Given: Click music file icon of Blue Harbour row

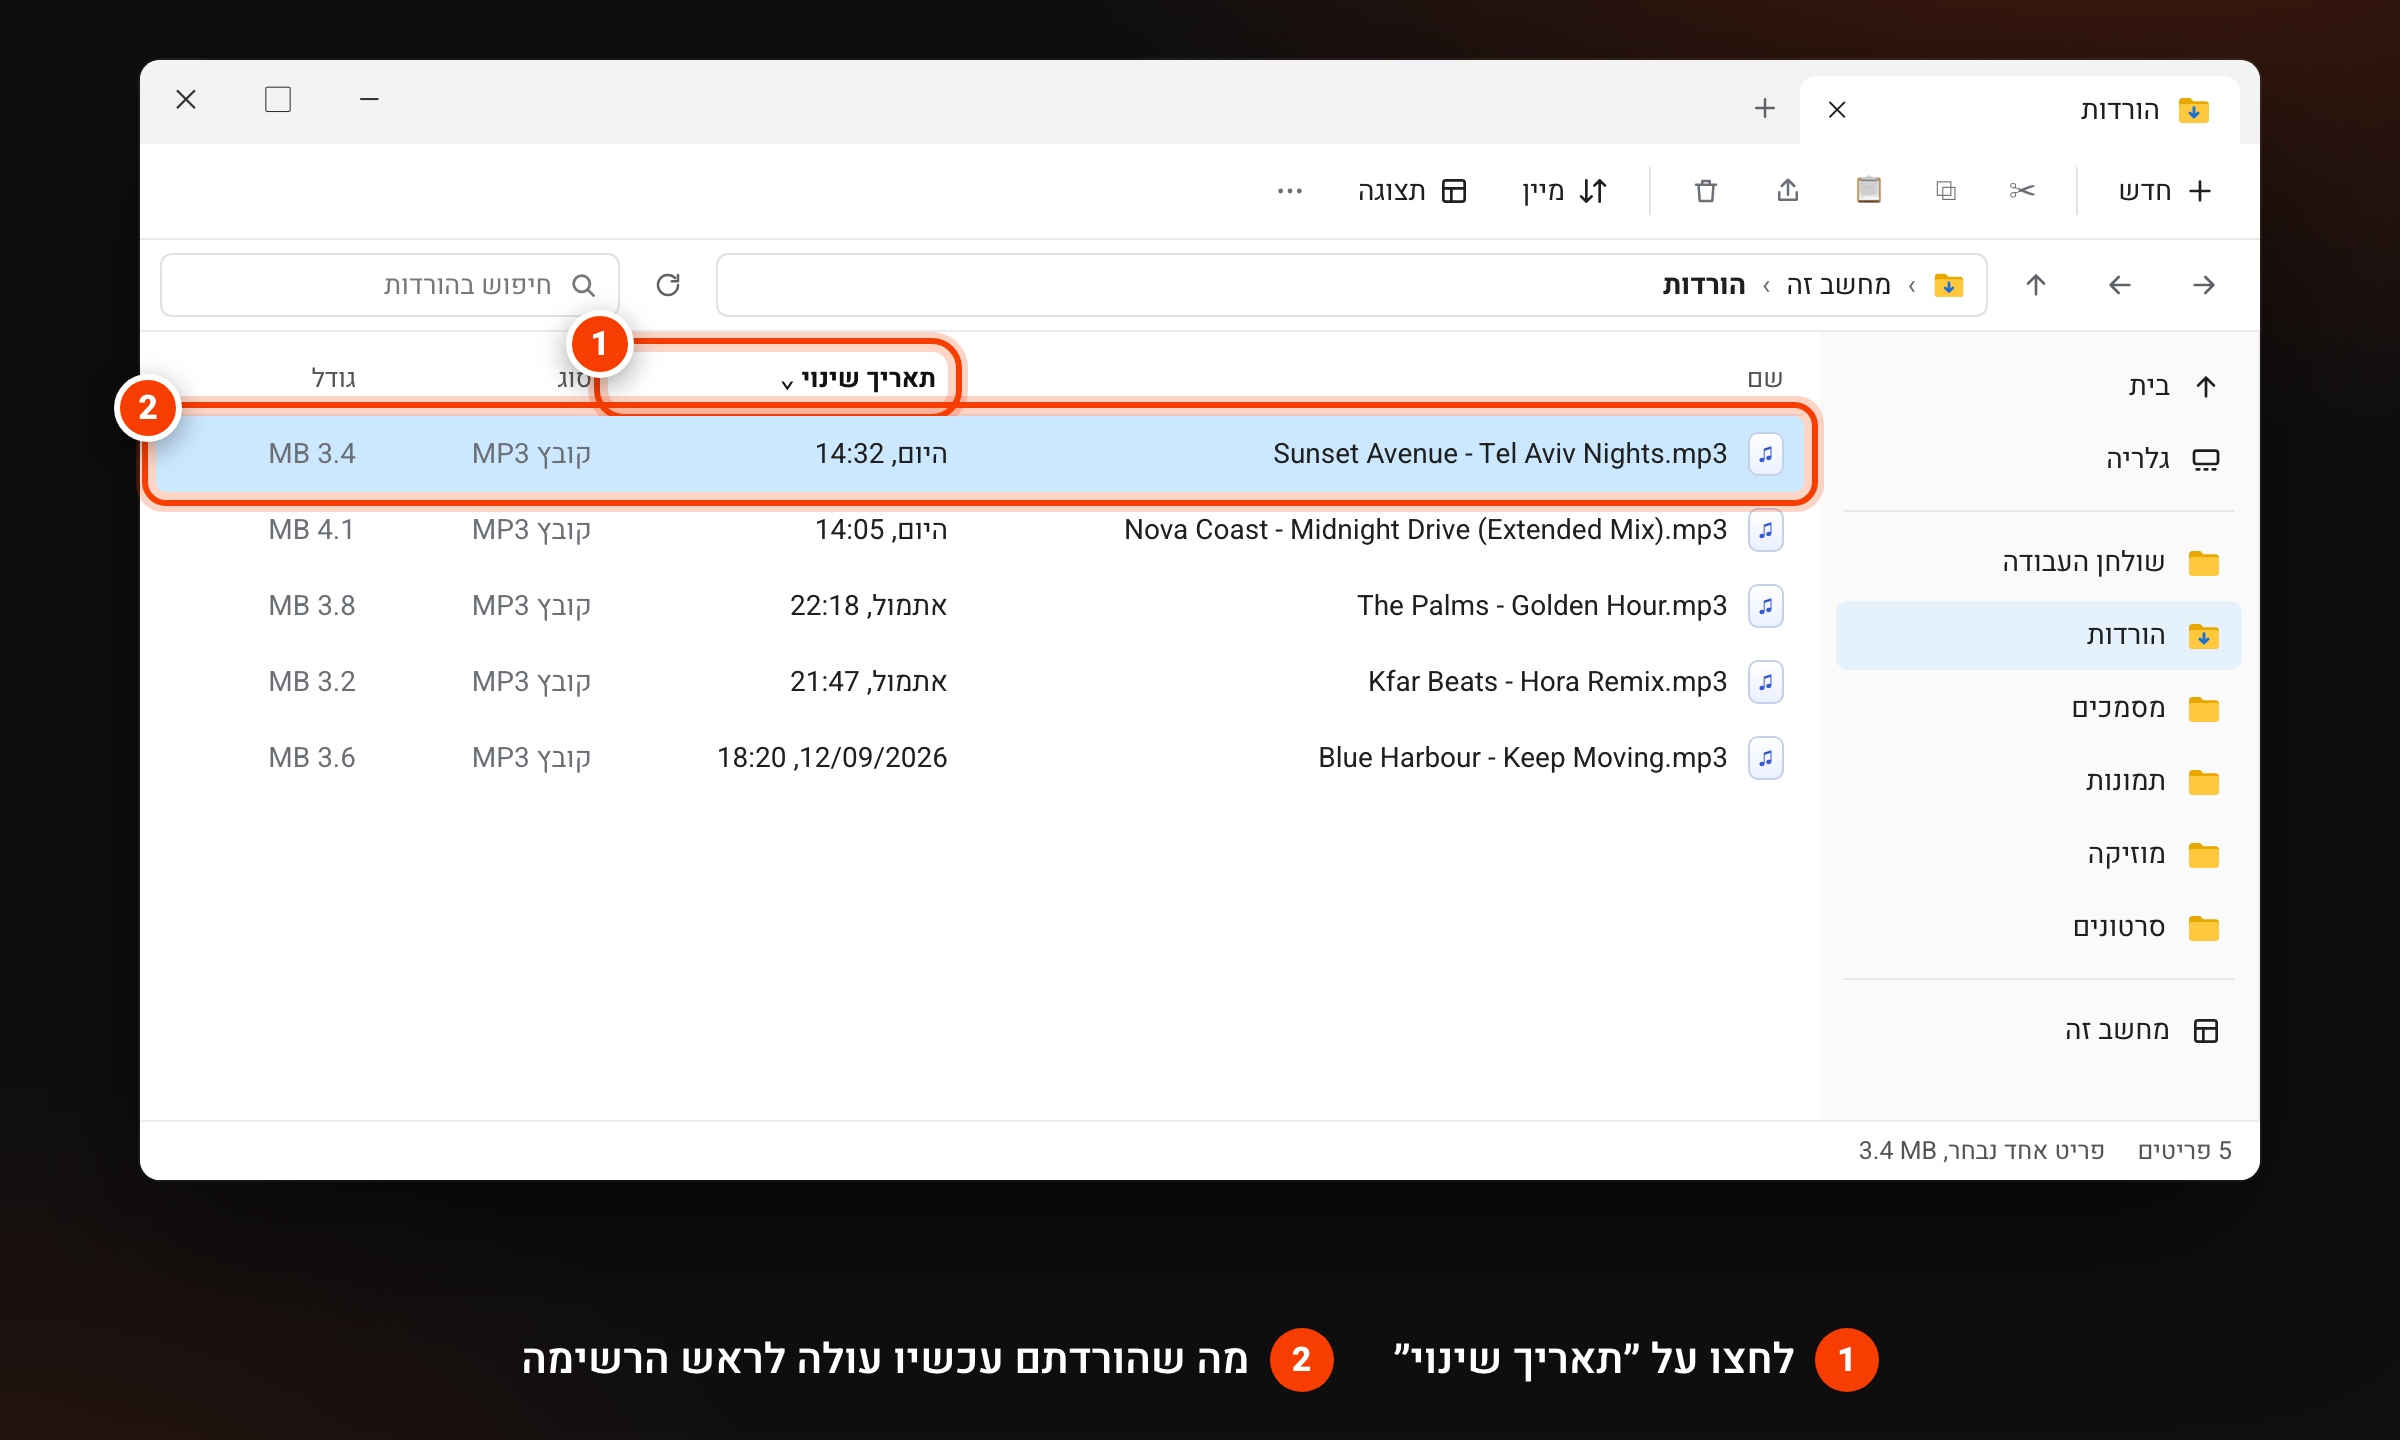Looking at the screenshot, I should [x=1766, y=758].
